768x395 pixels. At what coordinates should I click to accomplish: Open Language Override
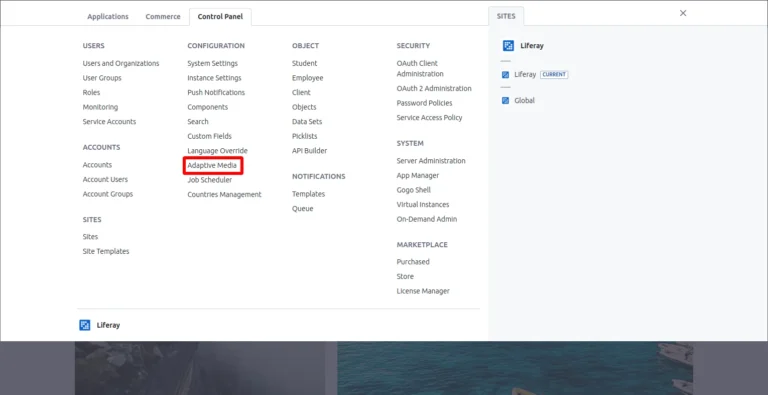(217, 151)
